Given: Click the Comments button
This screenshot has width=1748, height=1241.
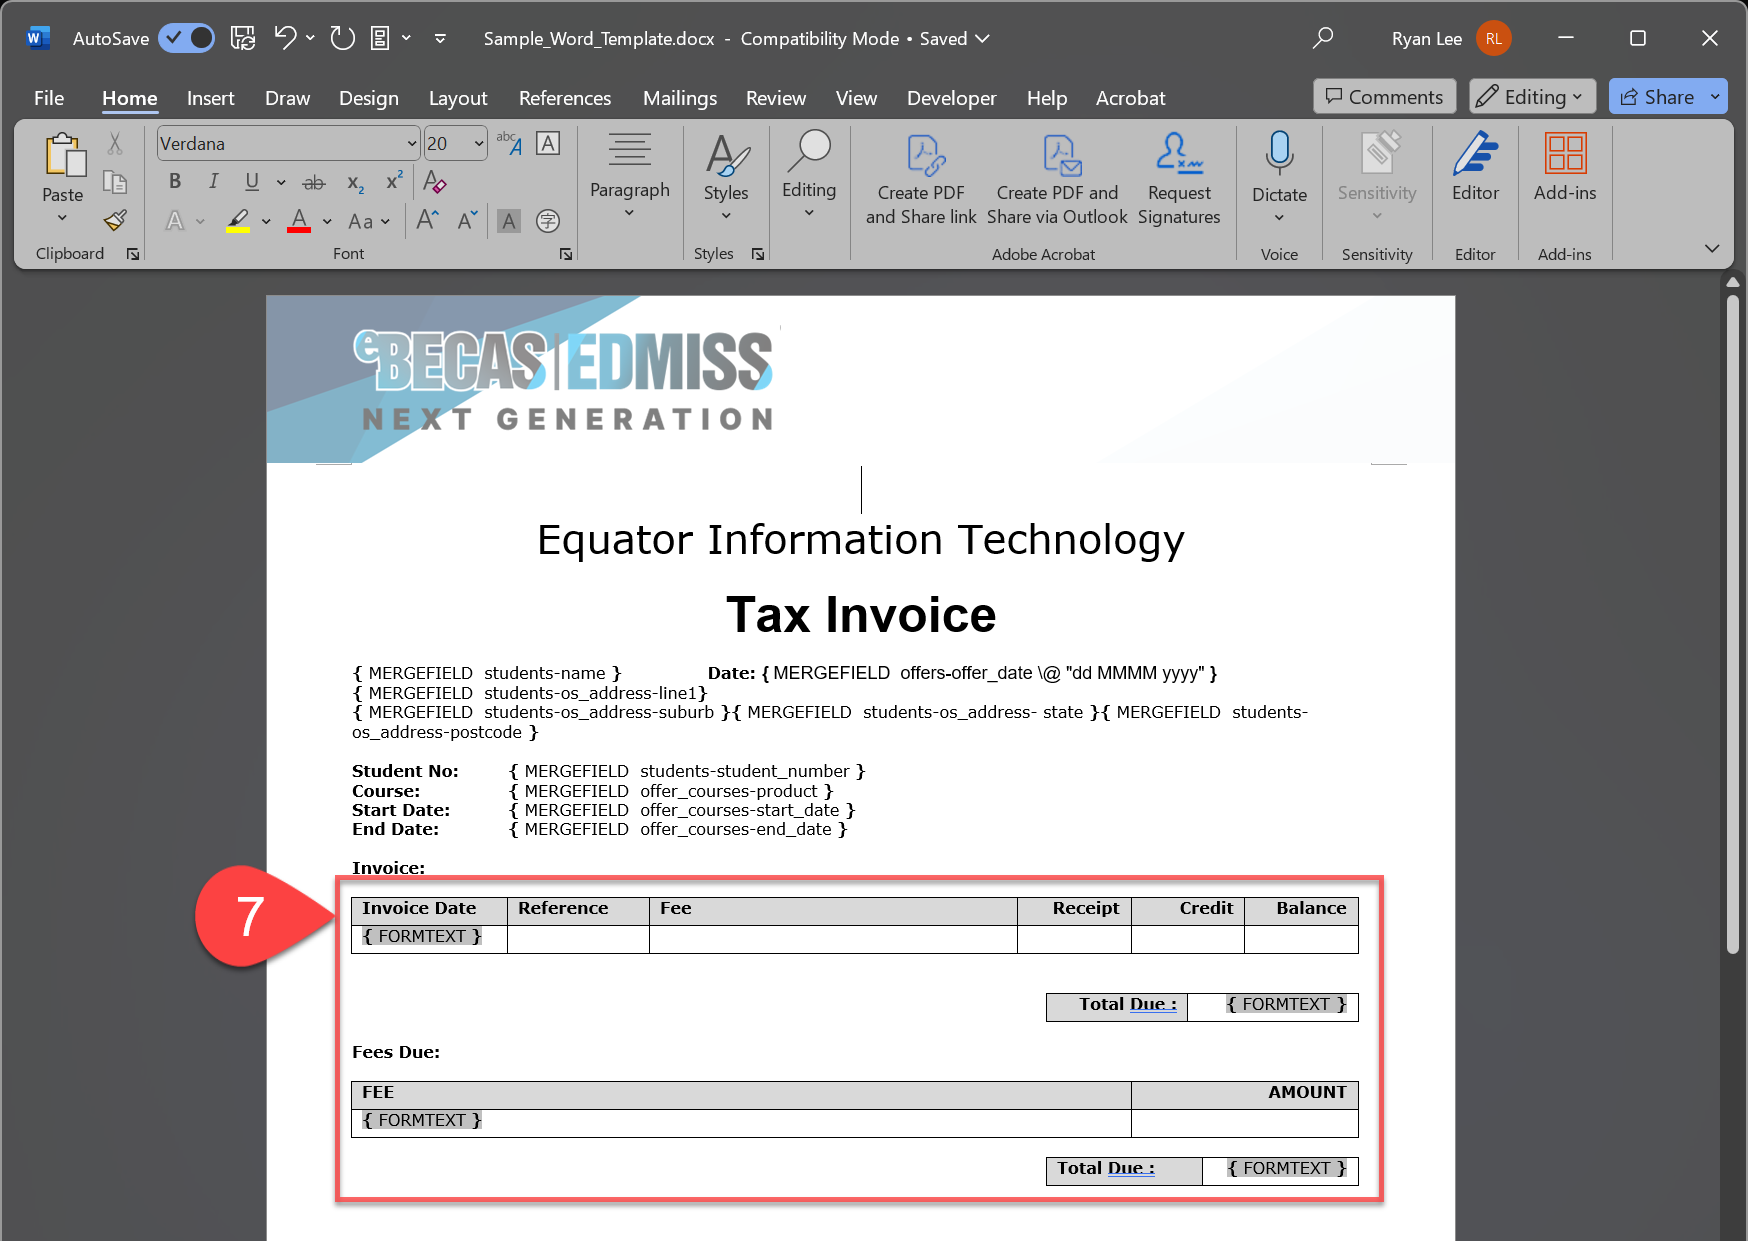Looking at the screenshot, I should click(x=1384, y=97).
